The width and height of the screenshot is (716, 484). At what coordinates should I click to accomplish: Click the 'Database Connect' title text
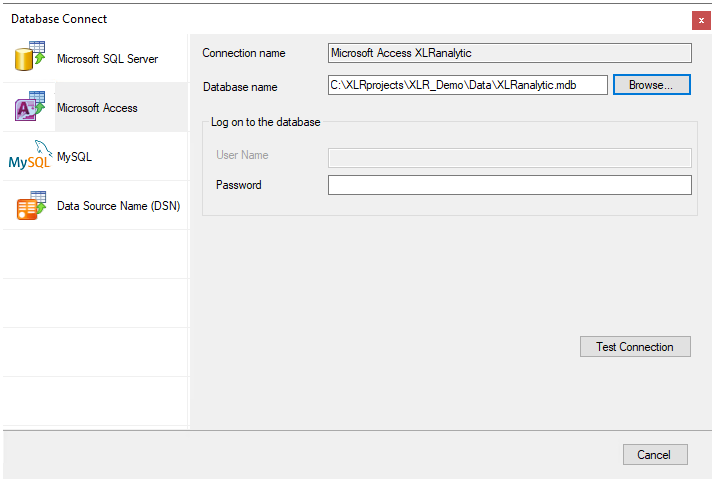coord(59,19)
